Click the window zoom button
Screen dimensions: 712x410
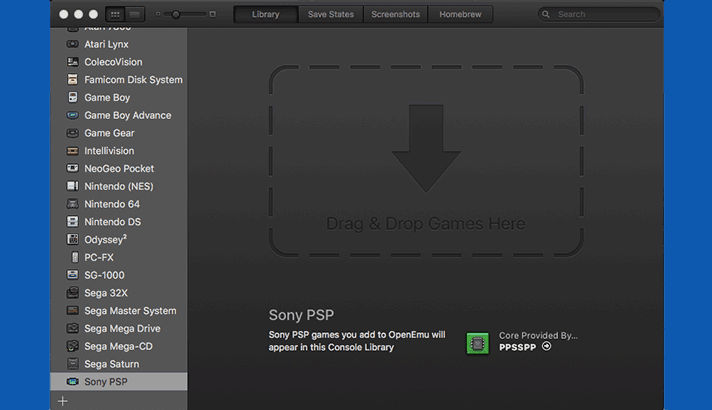pos(94,14)
